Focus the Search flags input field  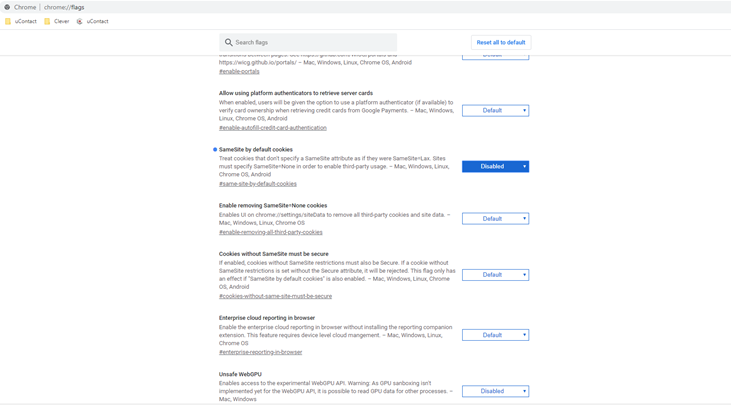(x=312, y=43)
